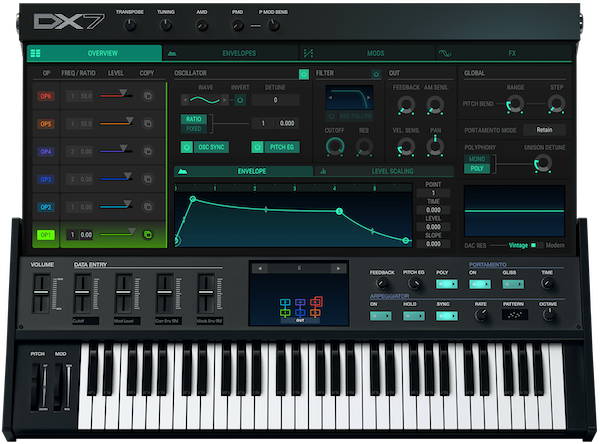
Task: Toggle the Arpeggiator HOLD switch
Action: [x=414, y=316]
